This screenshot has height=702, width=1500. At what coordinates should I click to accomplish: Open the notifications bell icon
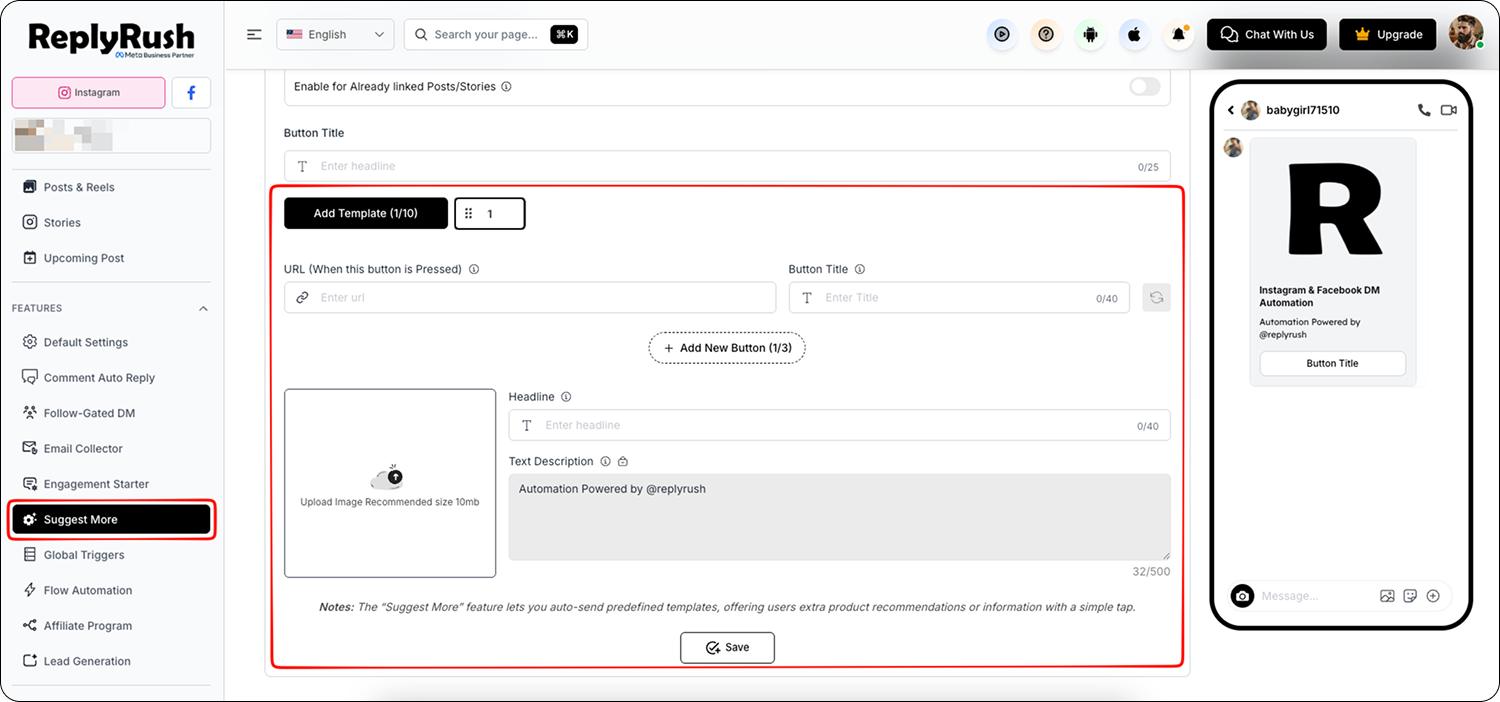click(x=1179, y=35)
